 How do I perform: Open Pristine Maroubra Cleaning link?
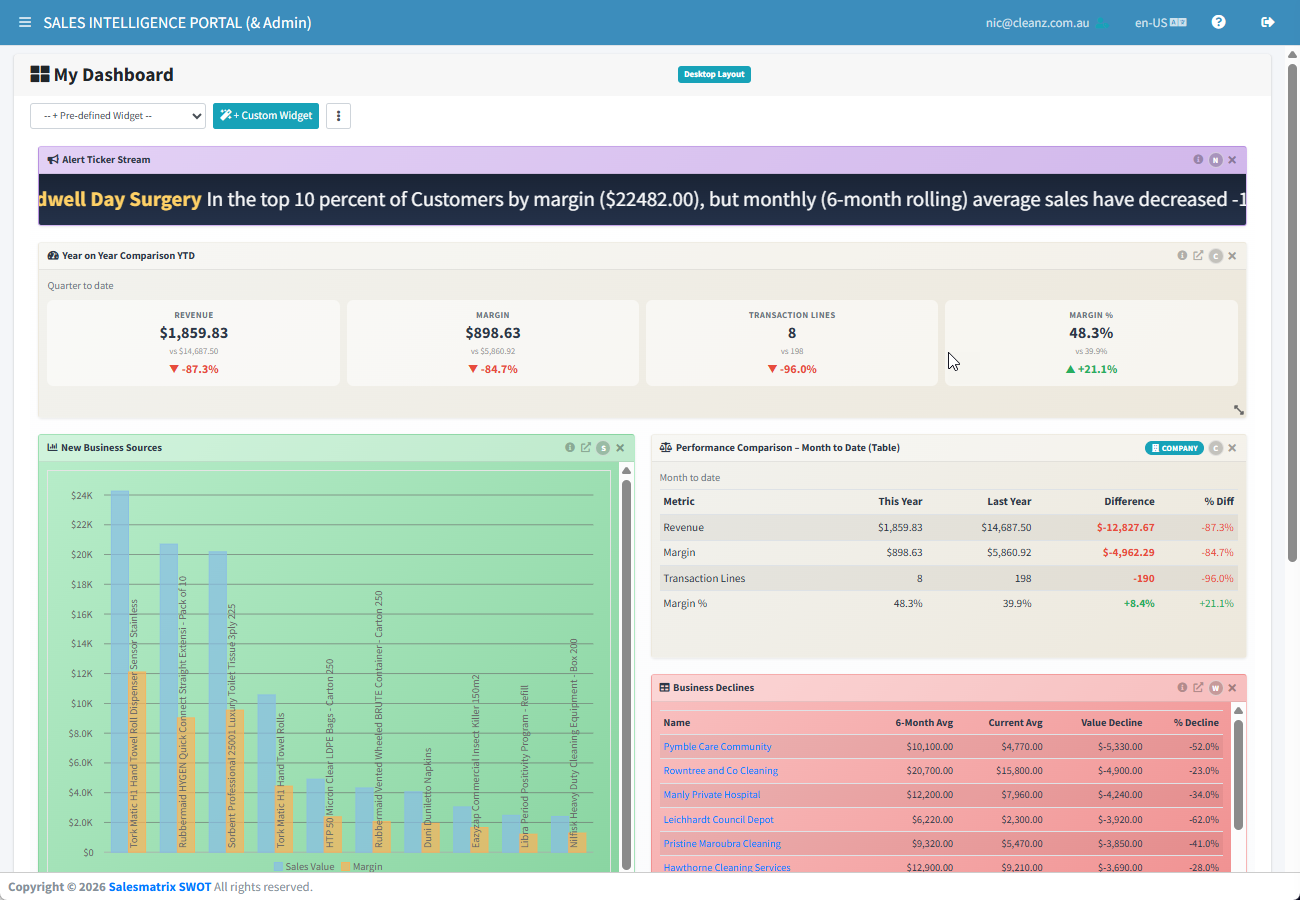pyautogui.click(x=722, y=844)
